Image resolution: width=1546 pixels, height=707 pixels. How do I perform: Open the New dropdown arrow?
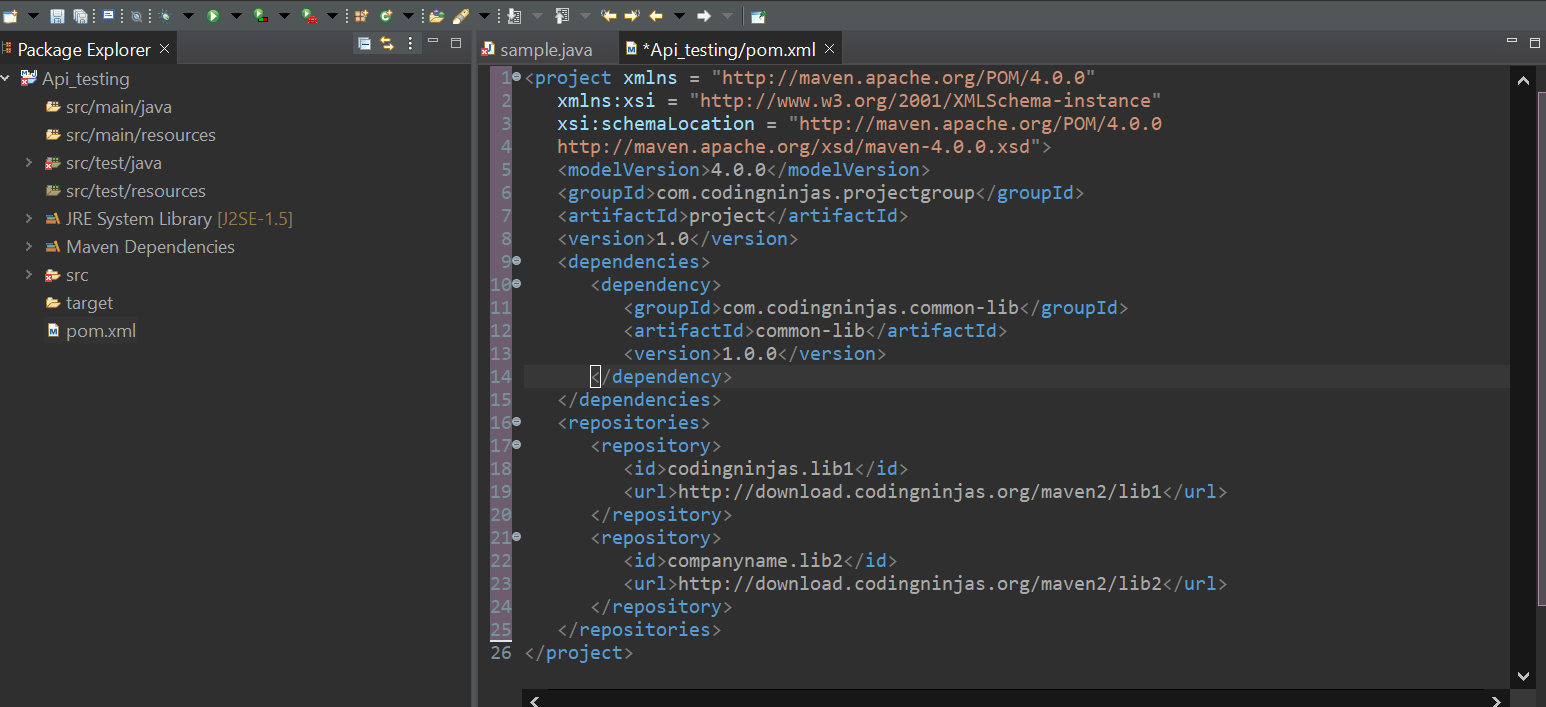click(x=33, y=15)
